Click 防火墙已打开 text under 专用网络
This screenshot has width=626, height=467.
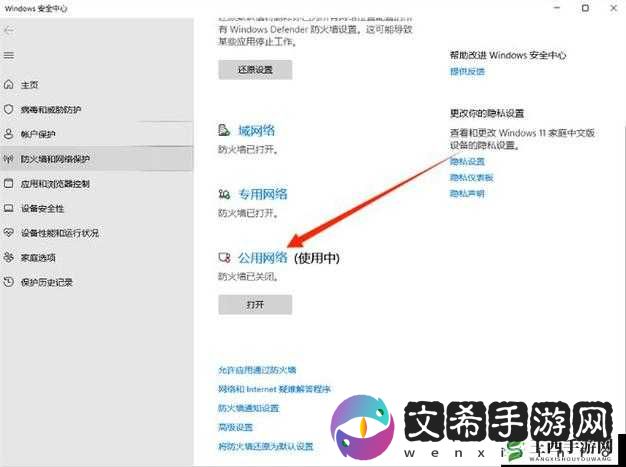tap(248, 213)
